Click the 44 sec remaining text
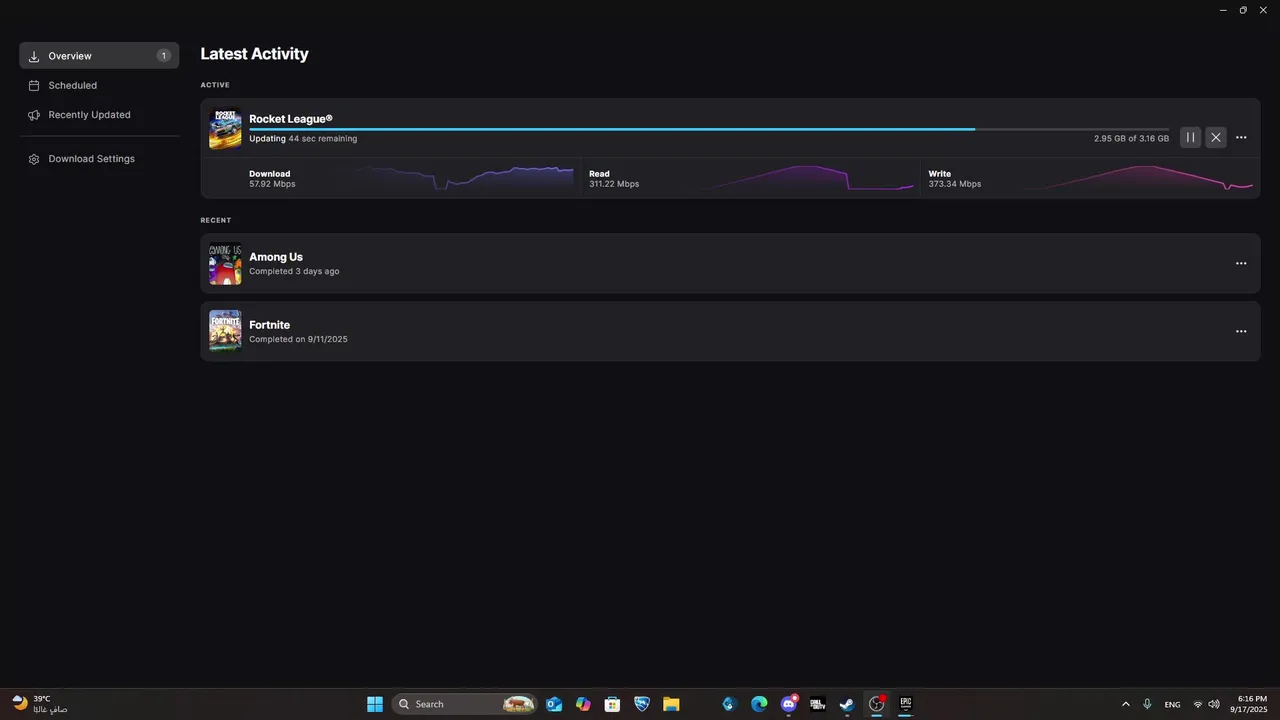Screen dimensions: 1280x720 (323, 139)
